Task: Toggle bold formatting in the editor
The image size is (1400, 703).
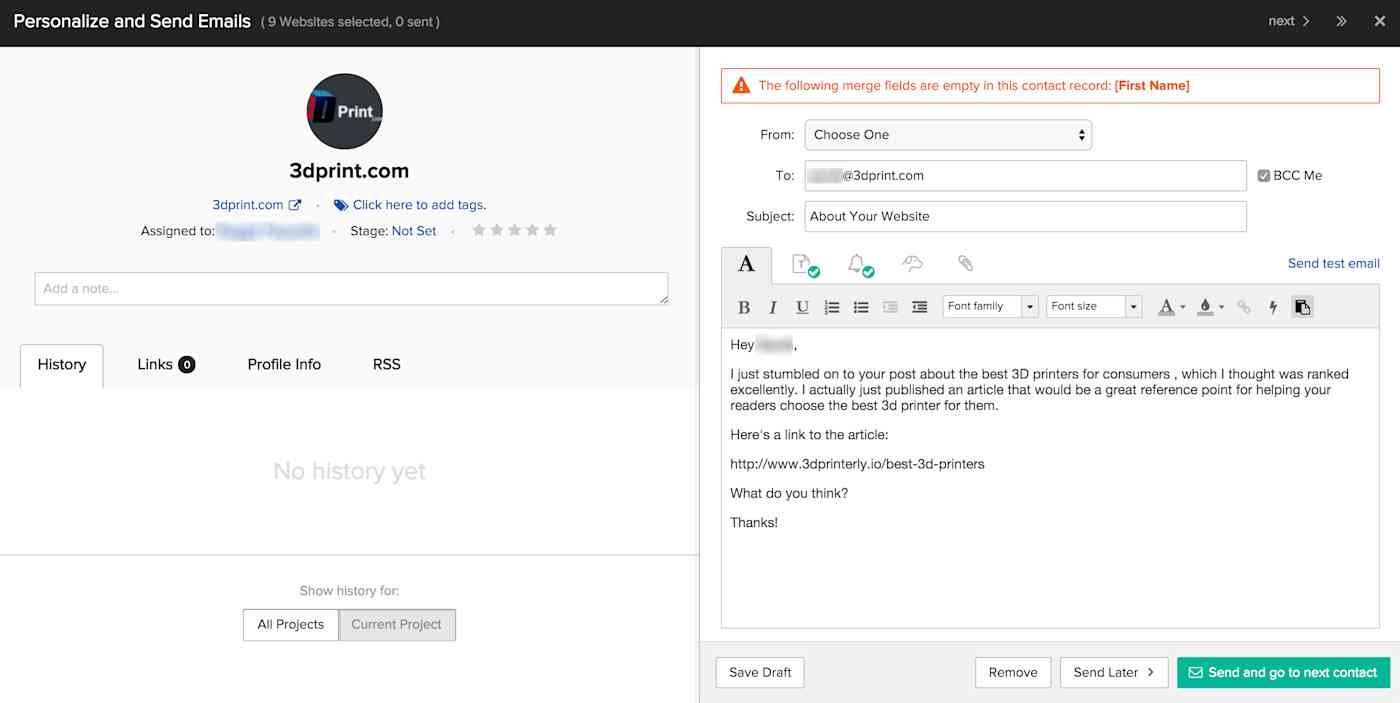Action: (744, 306)
